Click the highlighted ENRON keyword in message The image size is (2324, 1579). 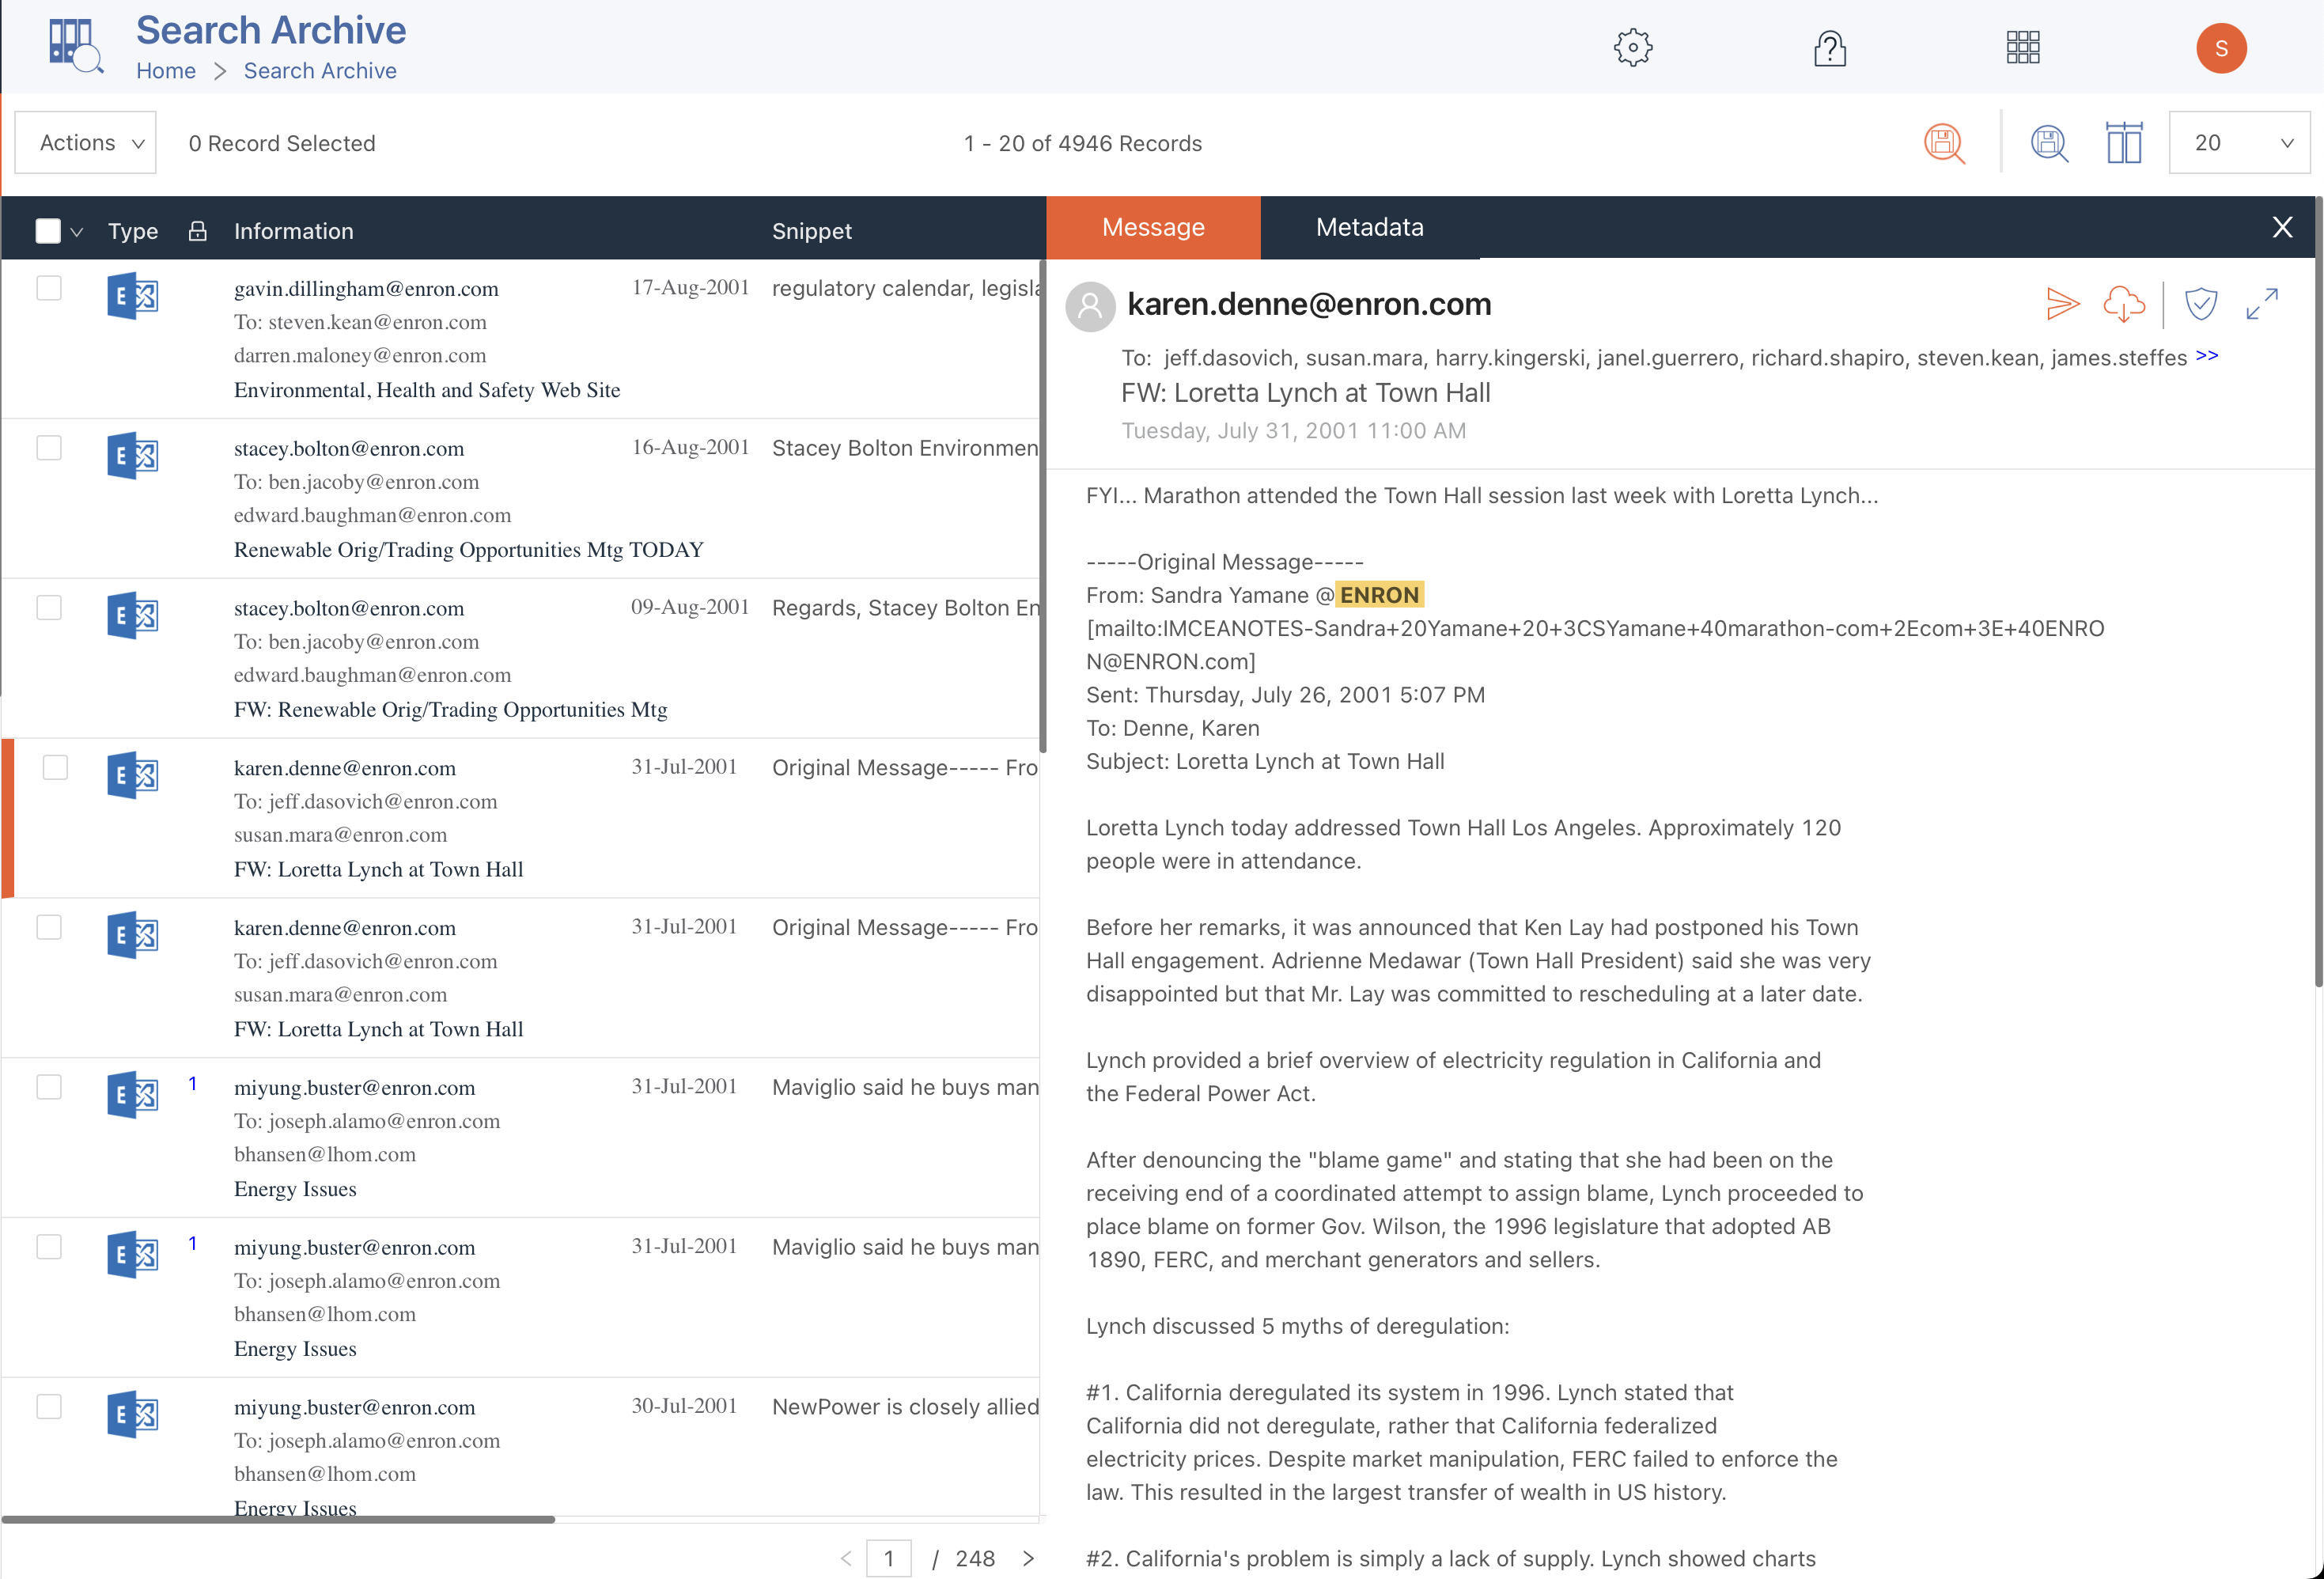tap(1379, 595)
